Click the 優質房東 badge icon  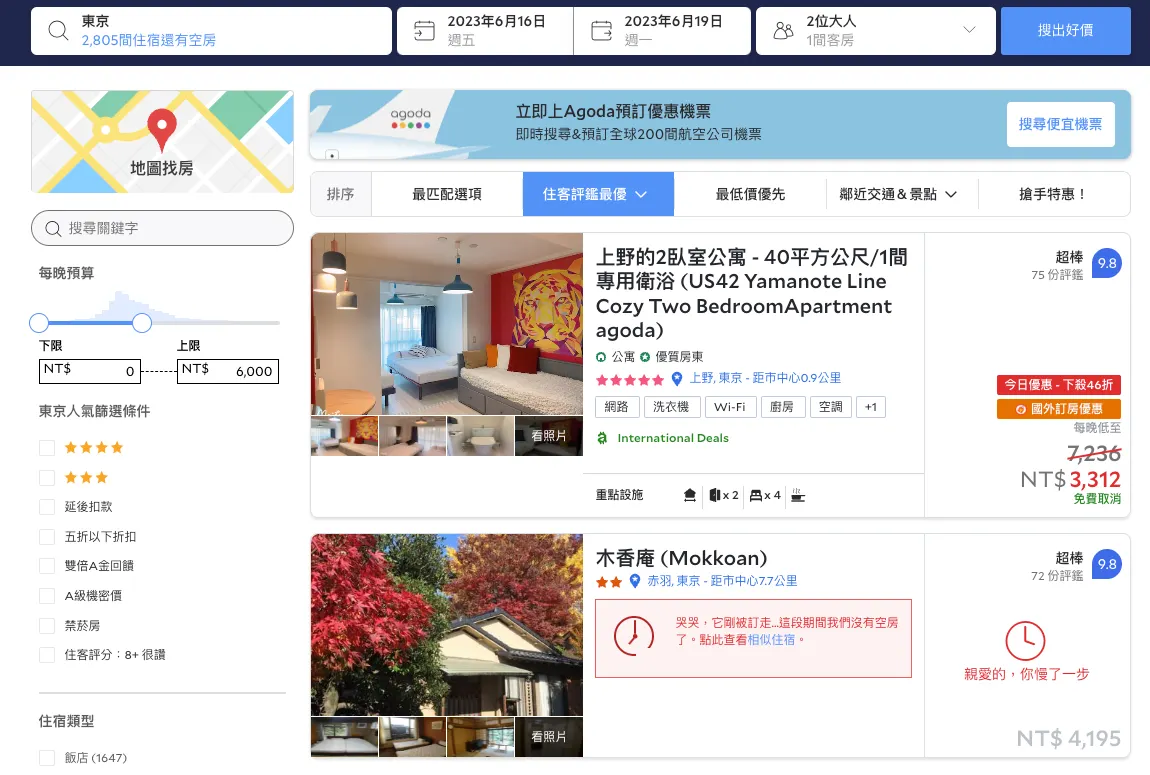coord(645,357)
